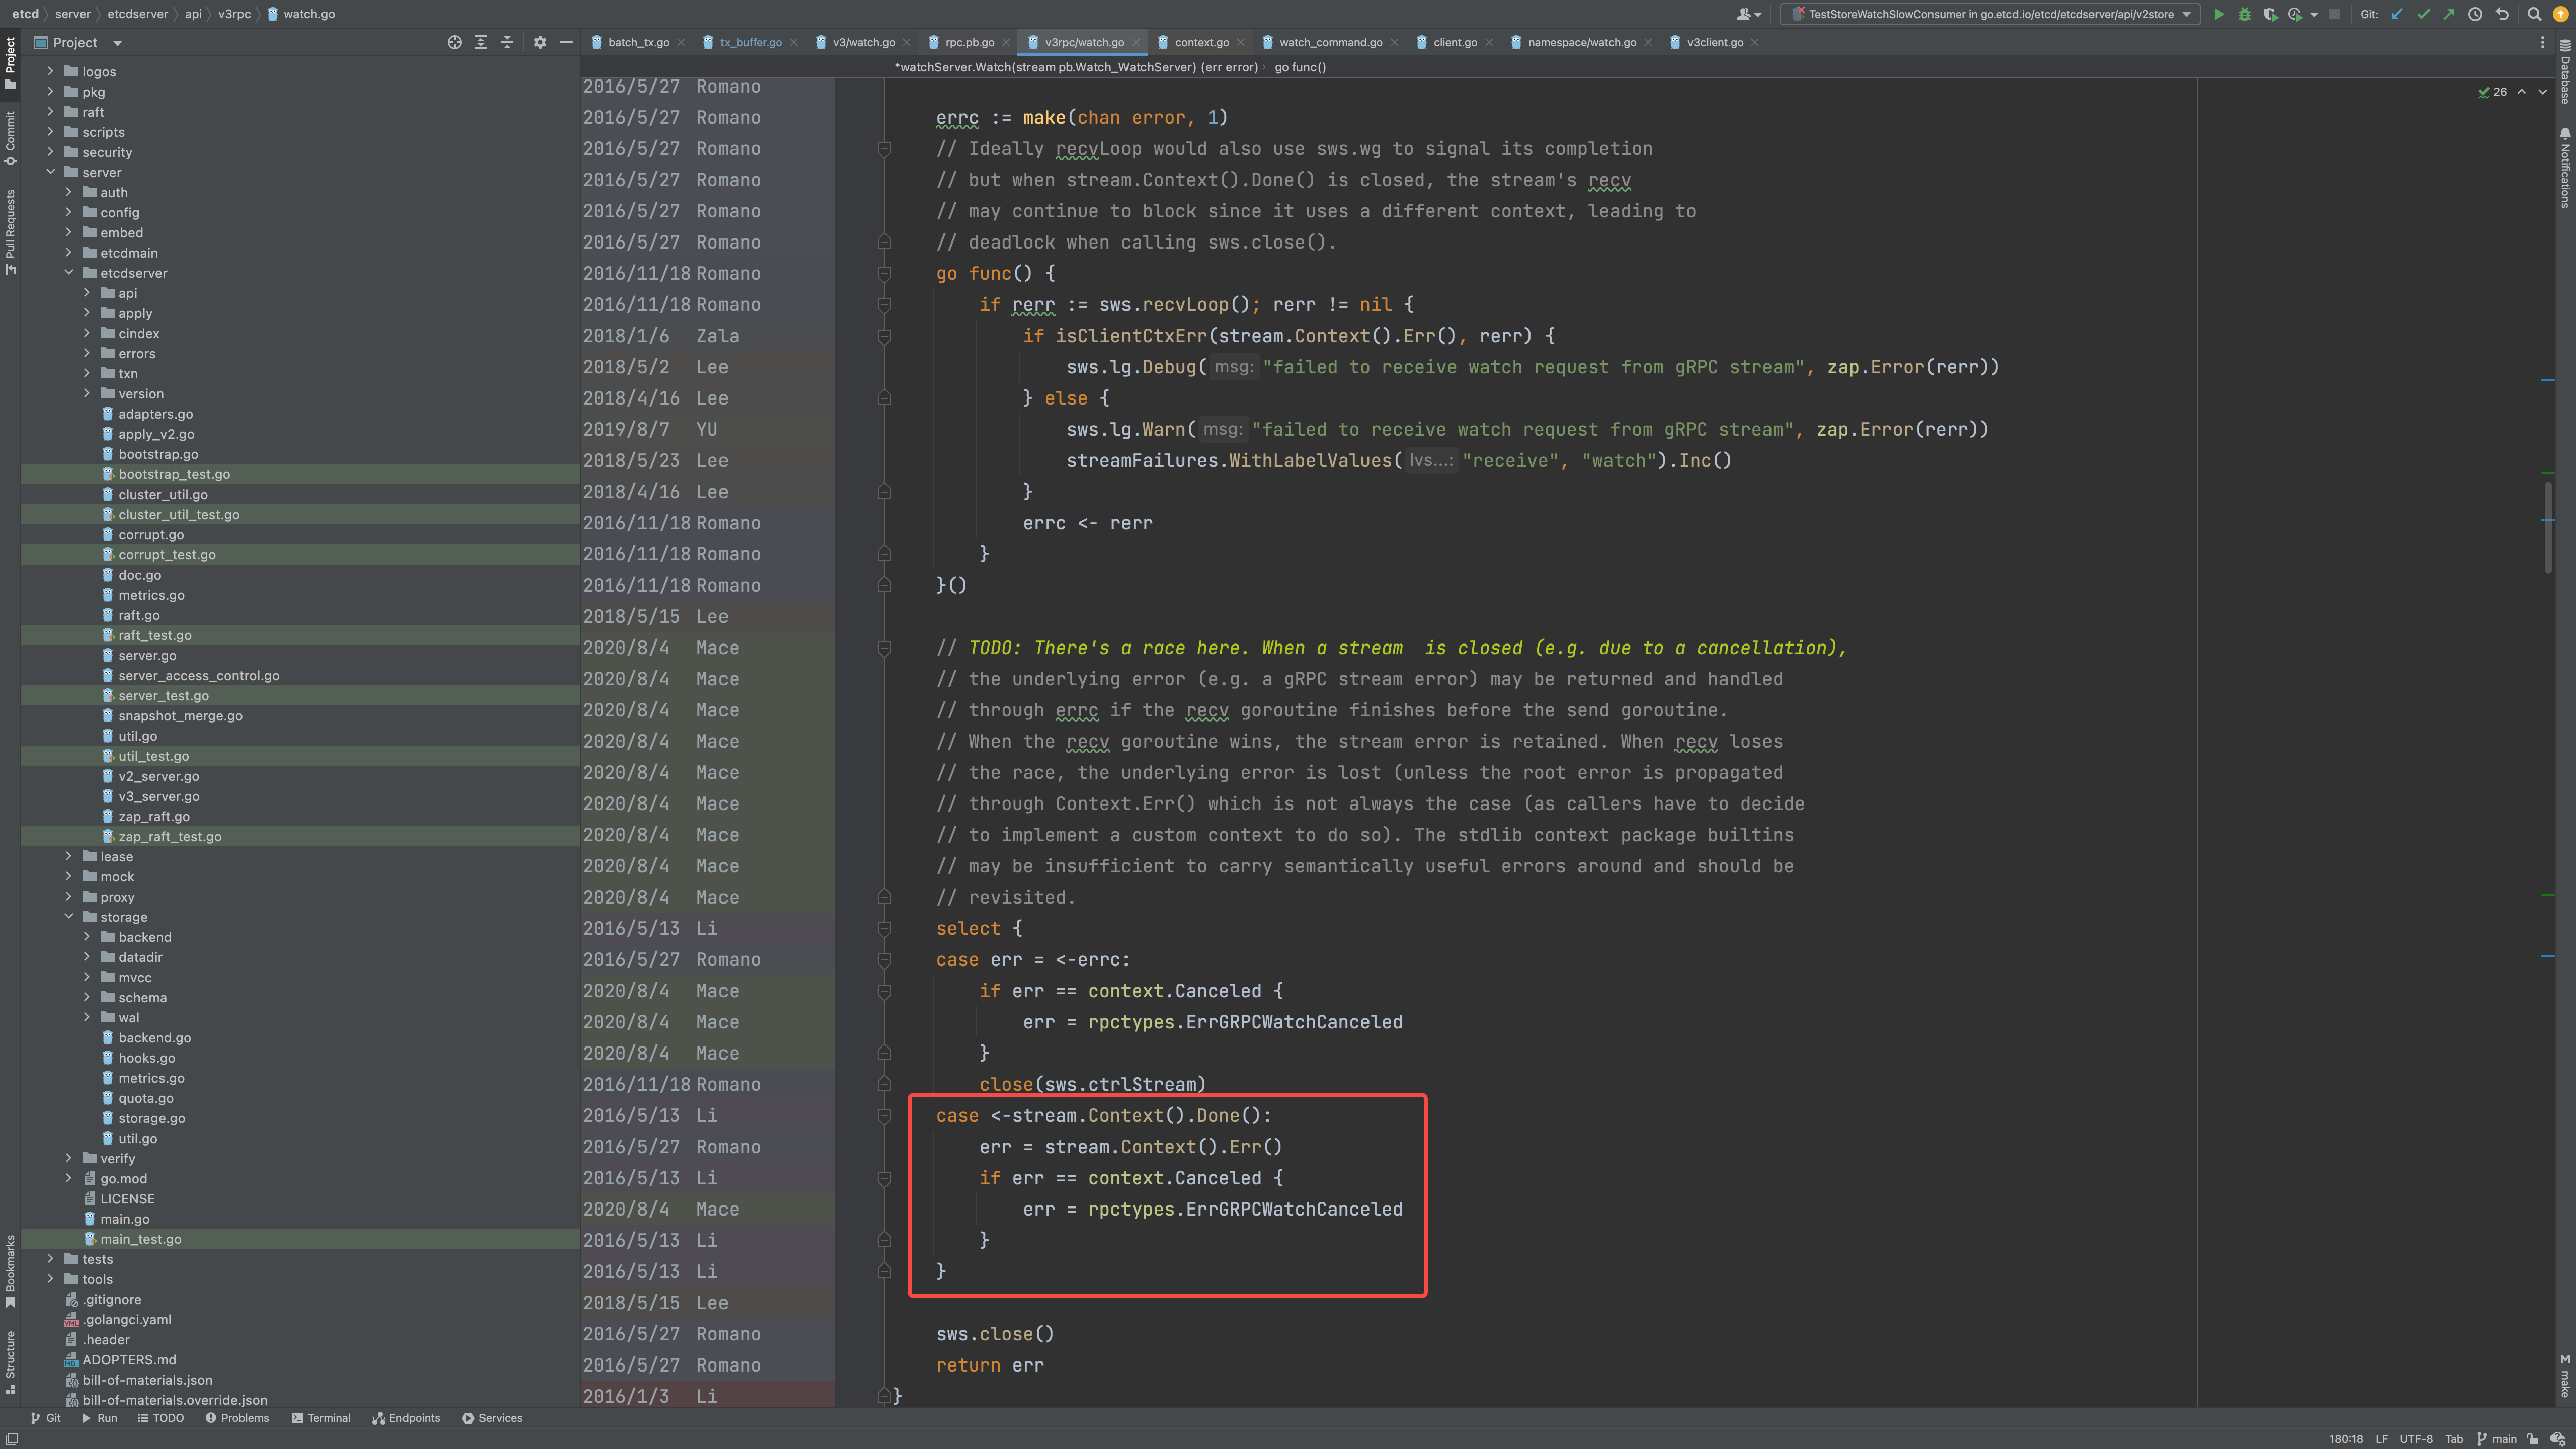Image resolution: width=2576 pixels, height=1449 pixels.
Task: Rollback changes with undo arrow icon
Action: tap(2501, 14)
